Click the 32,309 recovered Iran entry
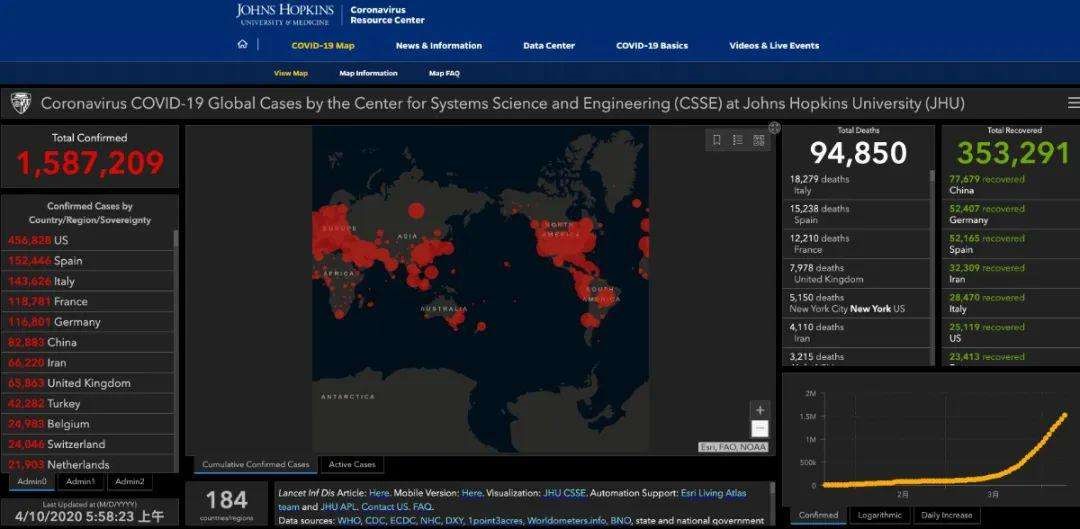The width and height of the screenshot is (1080, 529). pos(1010,273)
